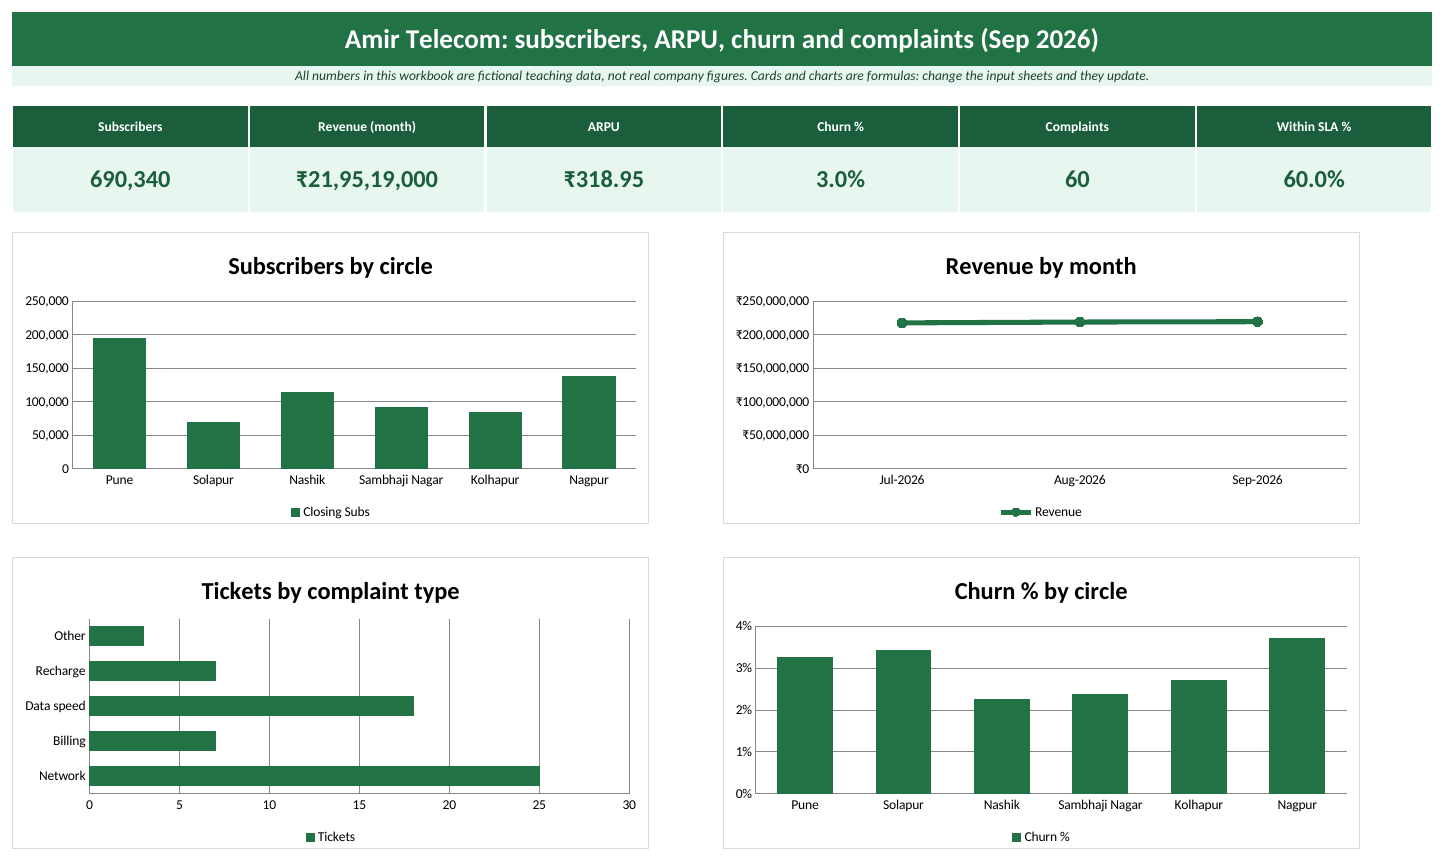Select the Data speed bar in the tickets chart
The height and width of the screenshot is (861, 1444).
251,706
